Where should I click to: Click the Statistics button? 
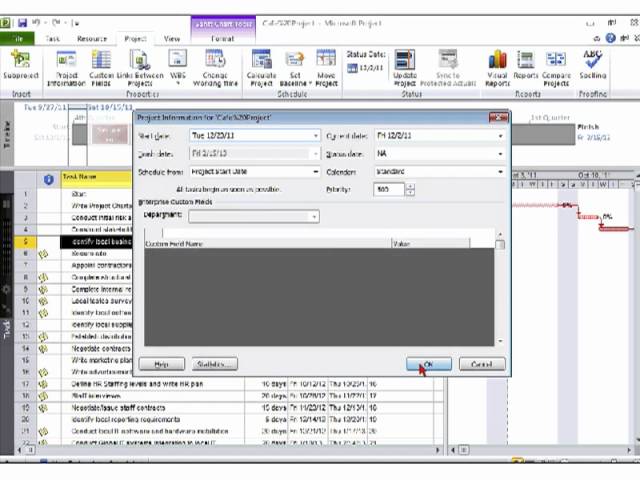(x=215, y=364)
